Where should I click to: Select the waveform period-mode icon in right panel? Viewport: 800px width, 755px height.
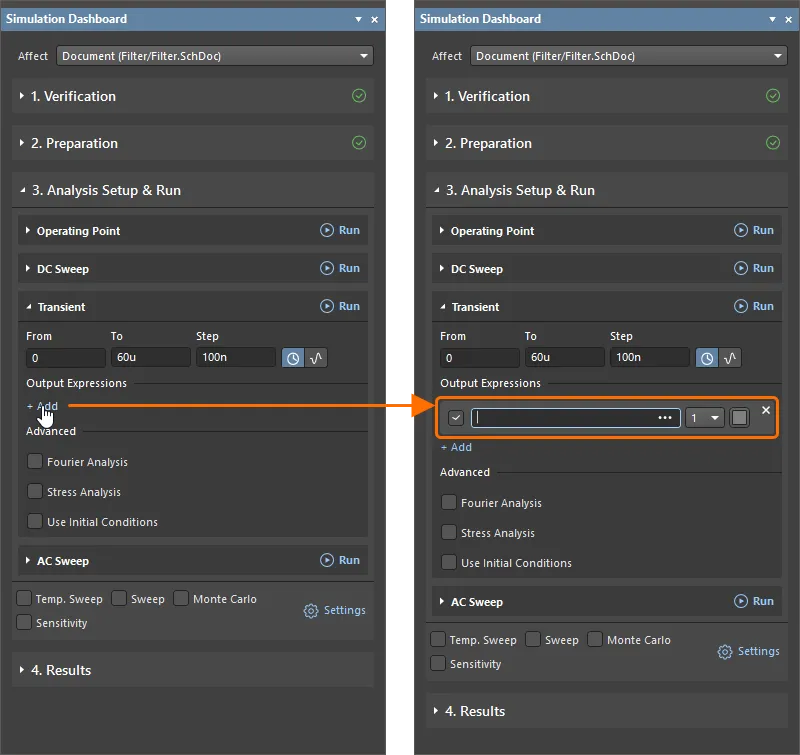(730, 358)
